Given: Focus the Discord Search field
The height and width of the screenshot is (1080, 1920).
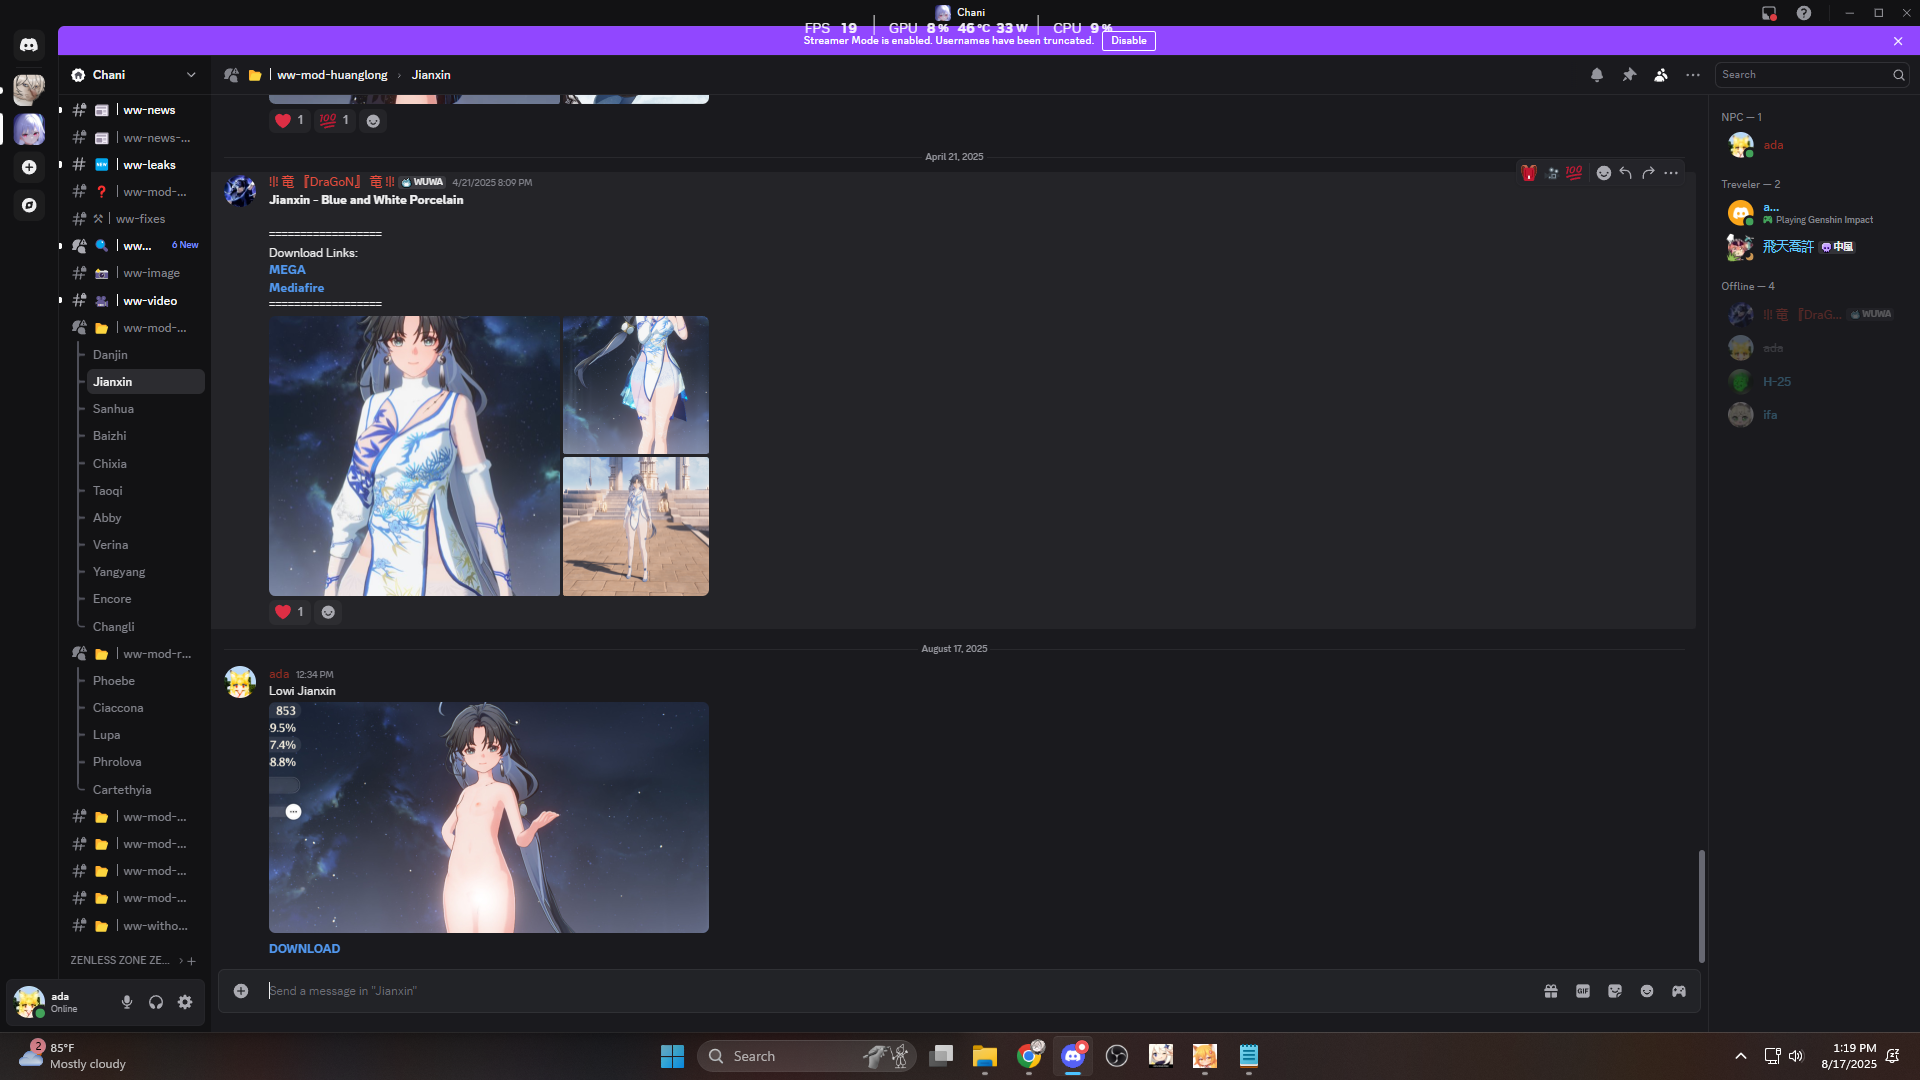Looking at the screenshot, I should (x=1811, y=75).
